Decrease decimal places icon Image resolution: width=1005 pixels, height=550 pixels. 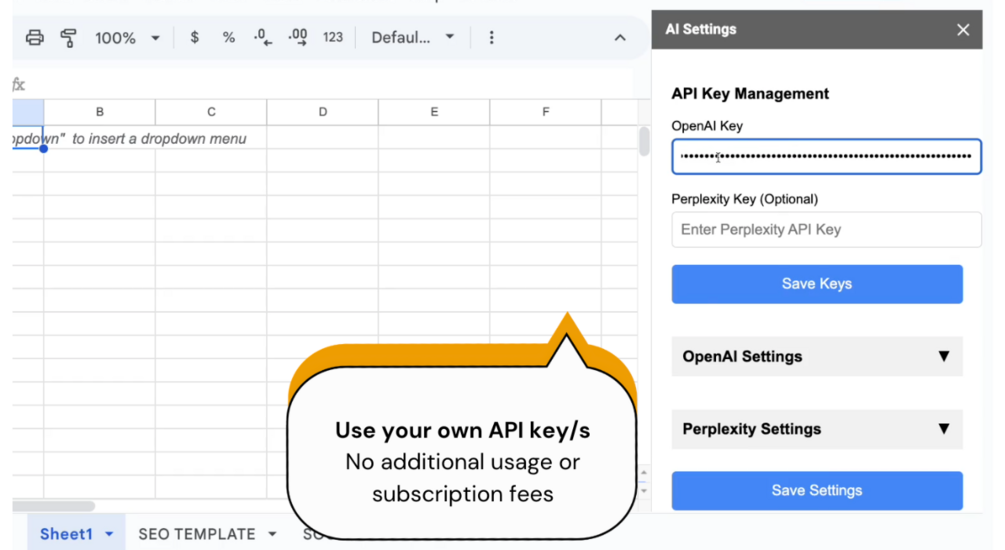(x=263, y=38)
